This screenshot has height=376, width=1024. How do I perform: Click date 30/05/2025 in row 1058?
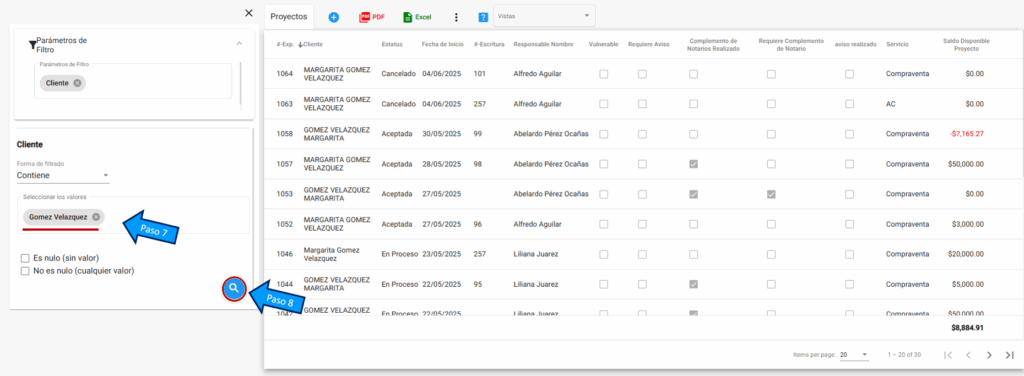[441, 134]
